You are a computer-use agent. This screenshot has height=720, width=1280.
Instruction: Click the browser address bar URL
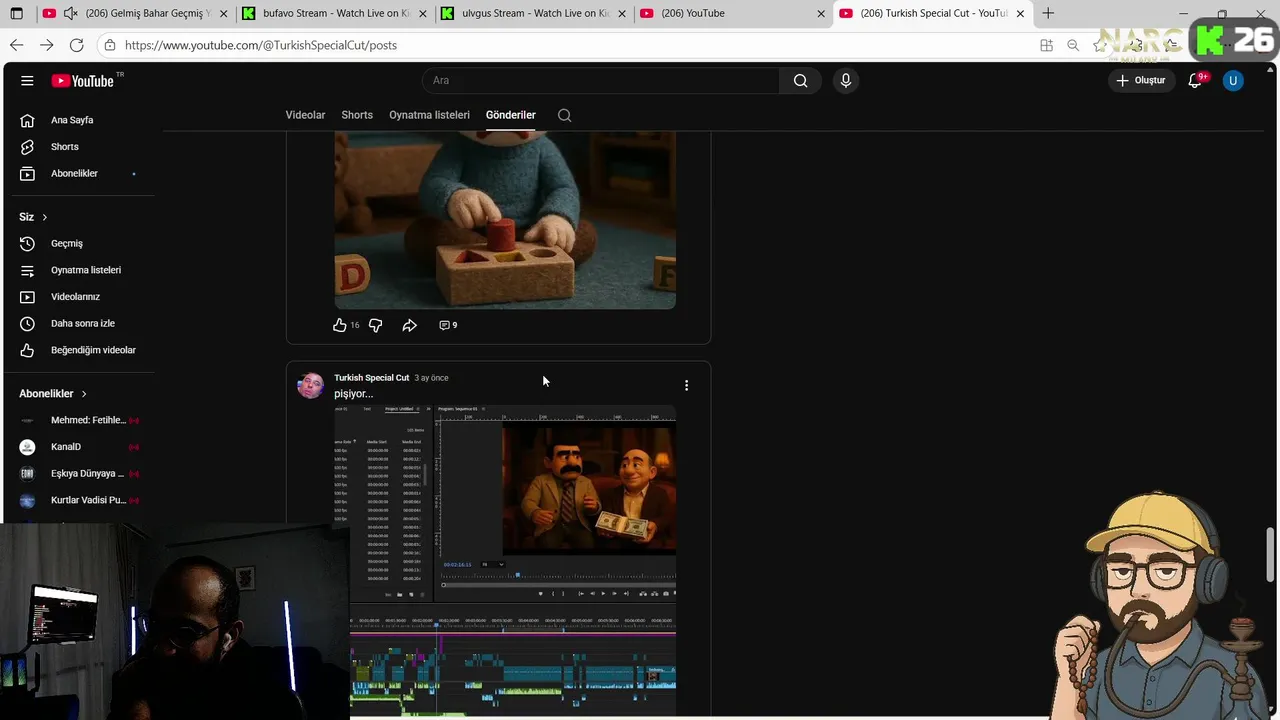click(261, 45)
